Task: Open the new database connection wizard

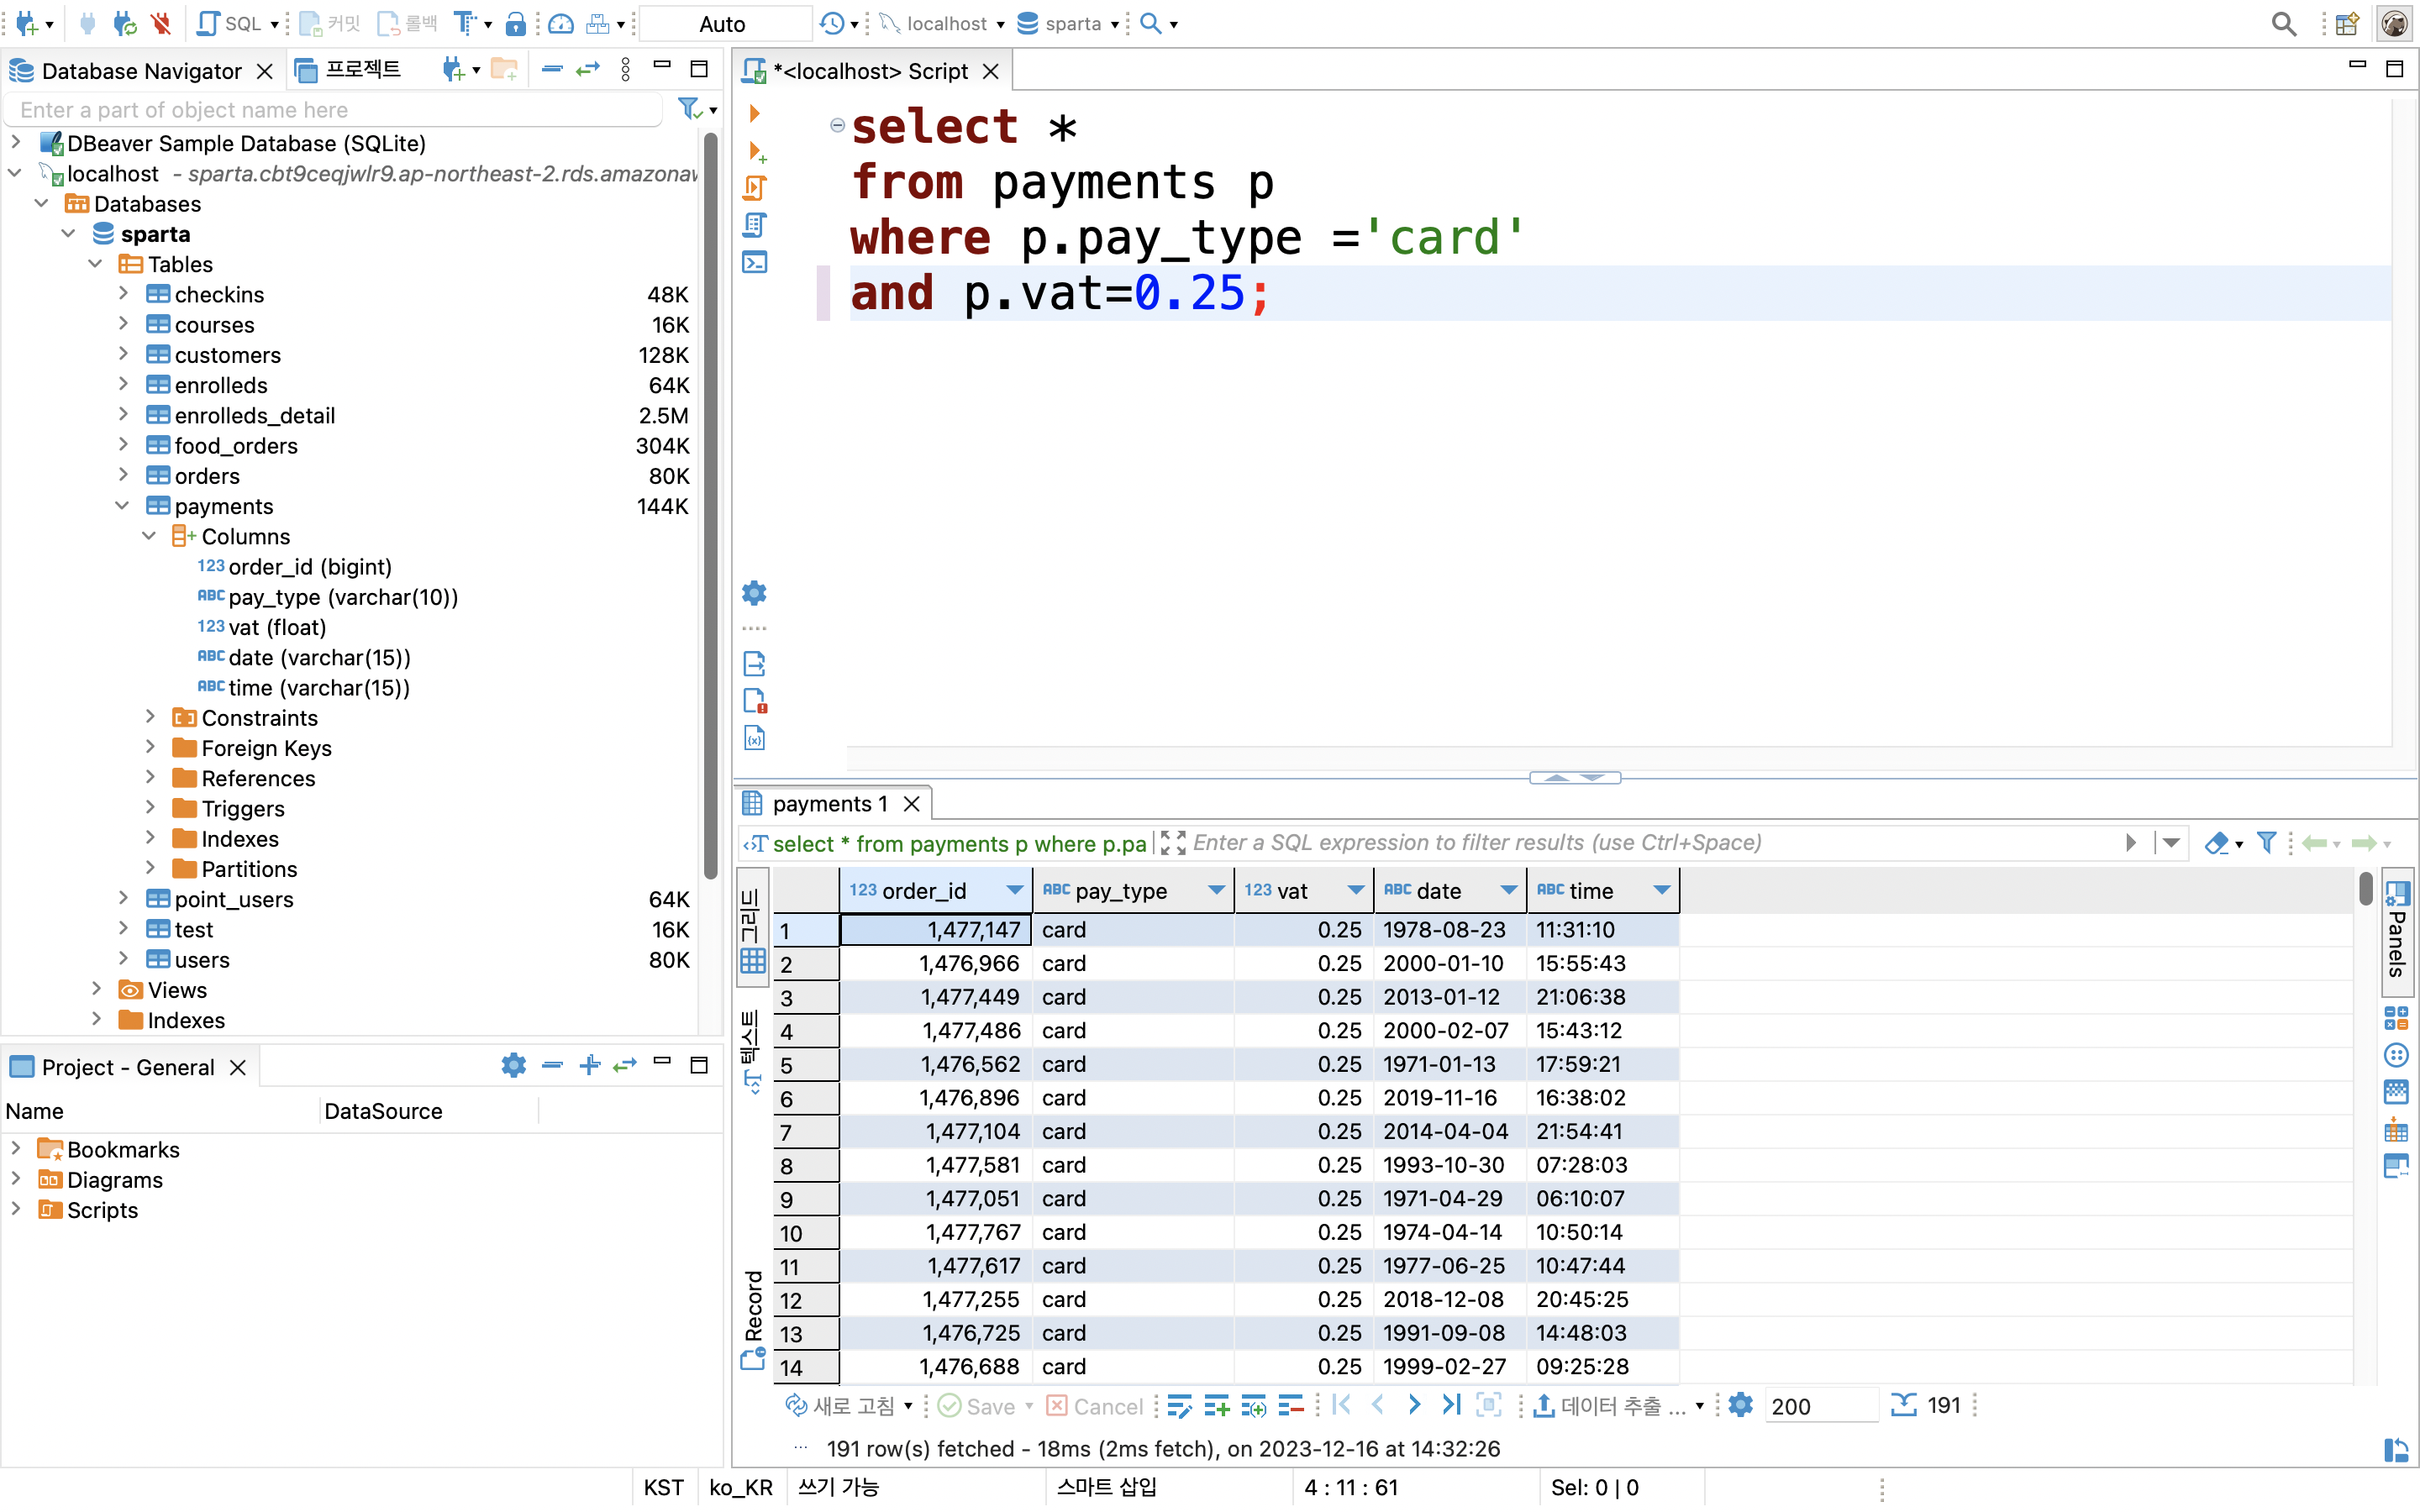Action: [x=26, y=23]
